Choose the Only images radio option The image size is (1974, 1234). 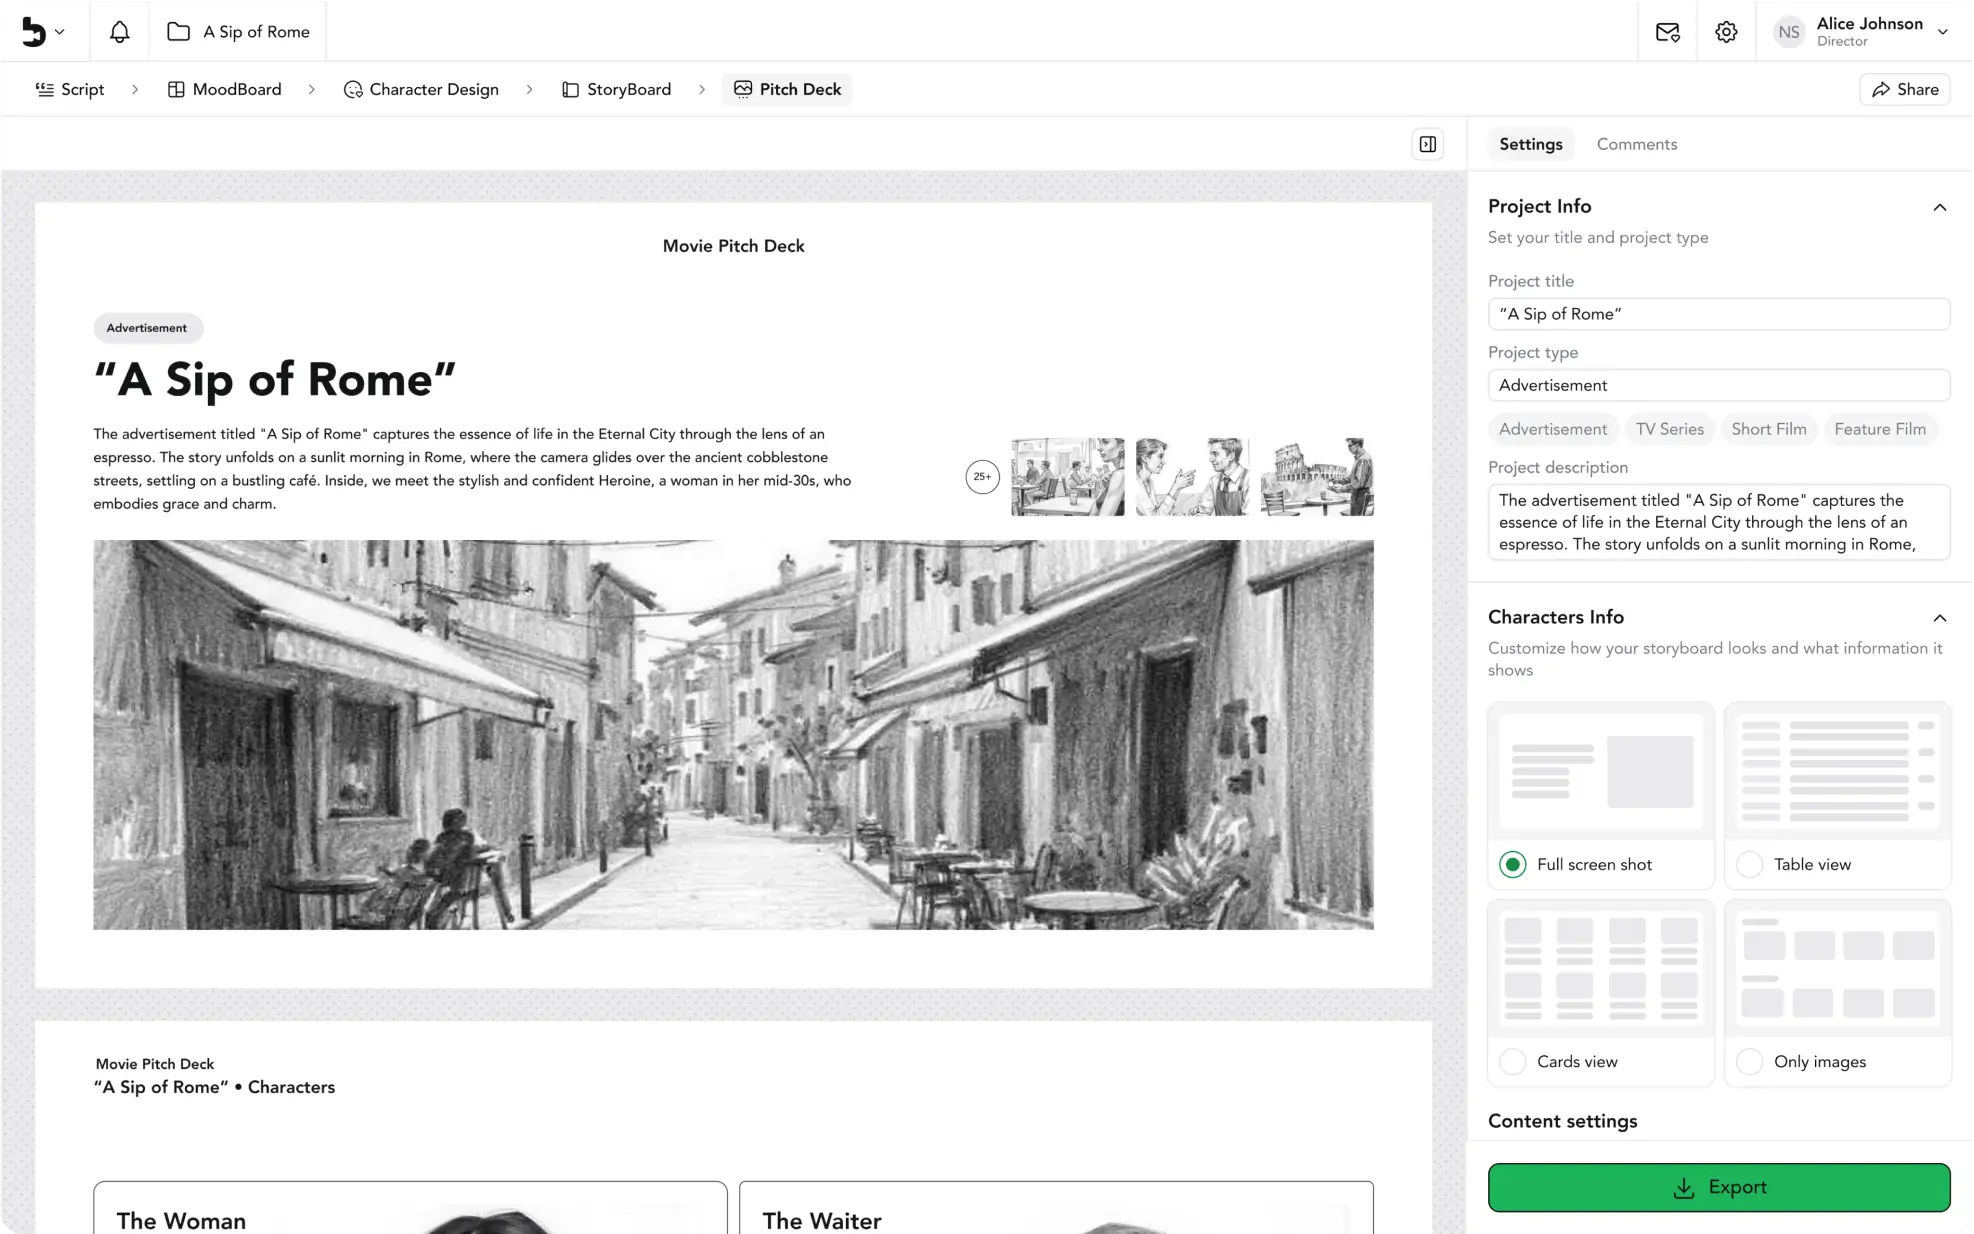click(x=1749, y=1061)
